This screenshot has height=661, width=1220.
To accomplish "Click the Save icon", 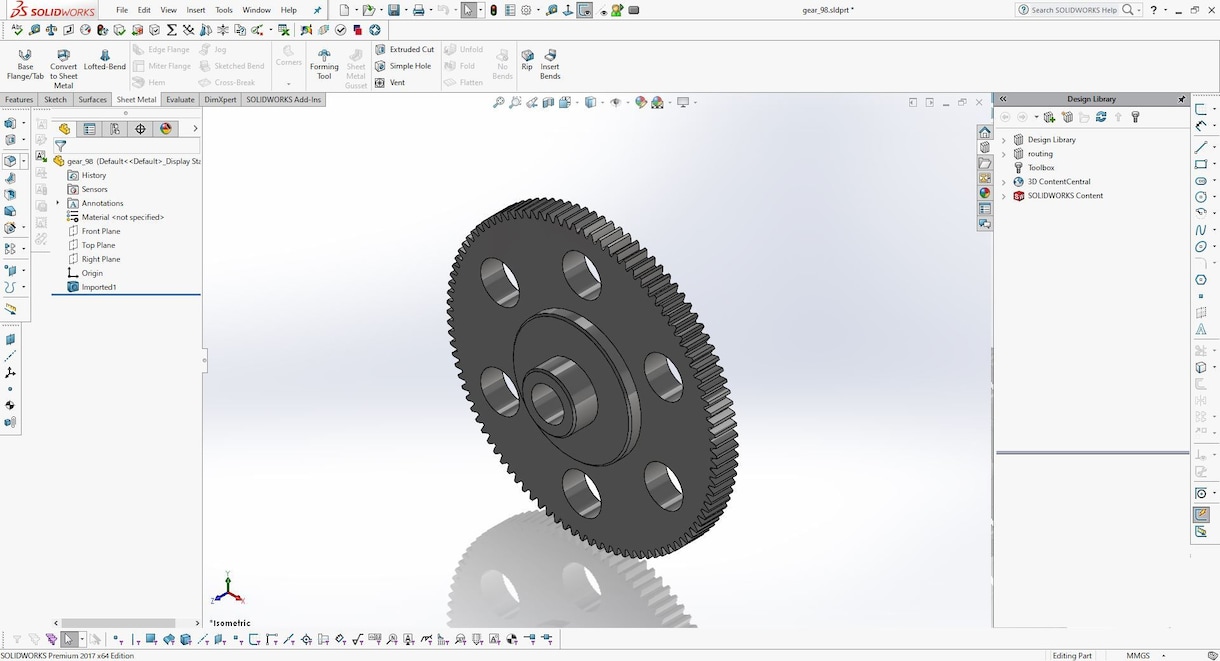I will (x=393, y=10).
